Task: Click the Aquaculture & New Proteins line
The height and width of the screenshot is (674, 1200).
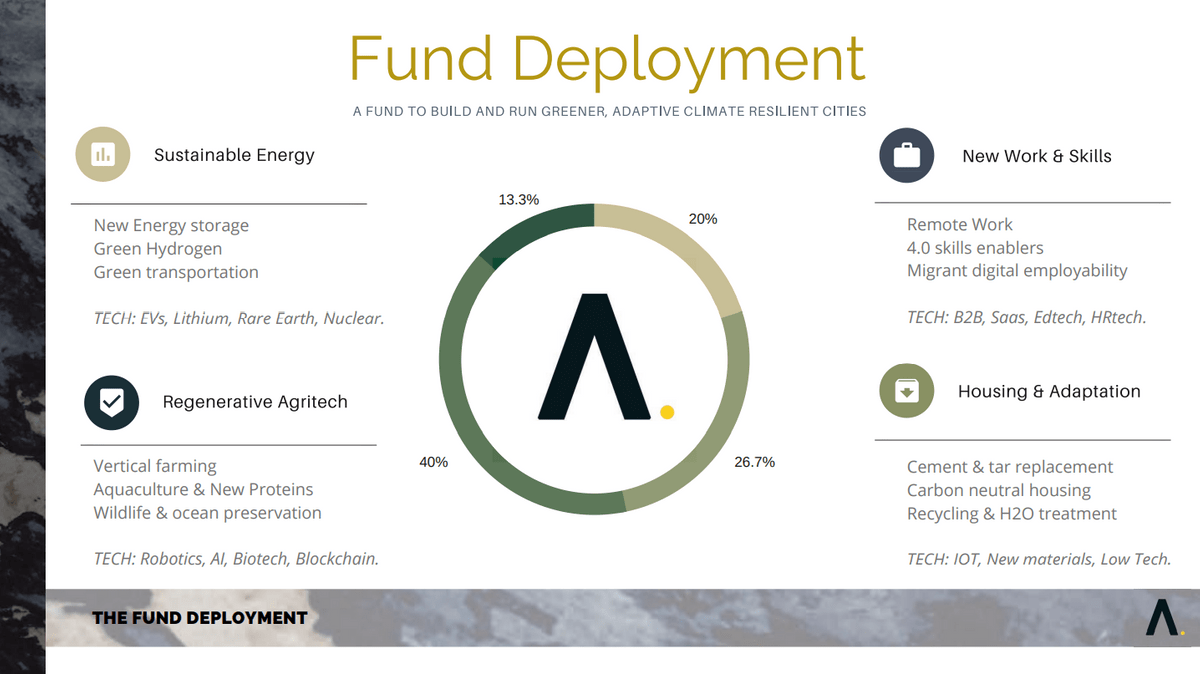Action: (203, 489)
